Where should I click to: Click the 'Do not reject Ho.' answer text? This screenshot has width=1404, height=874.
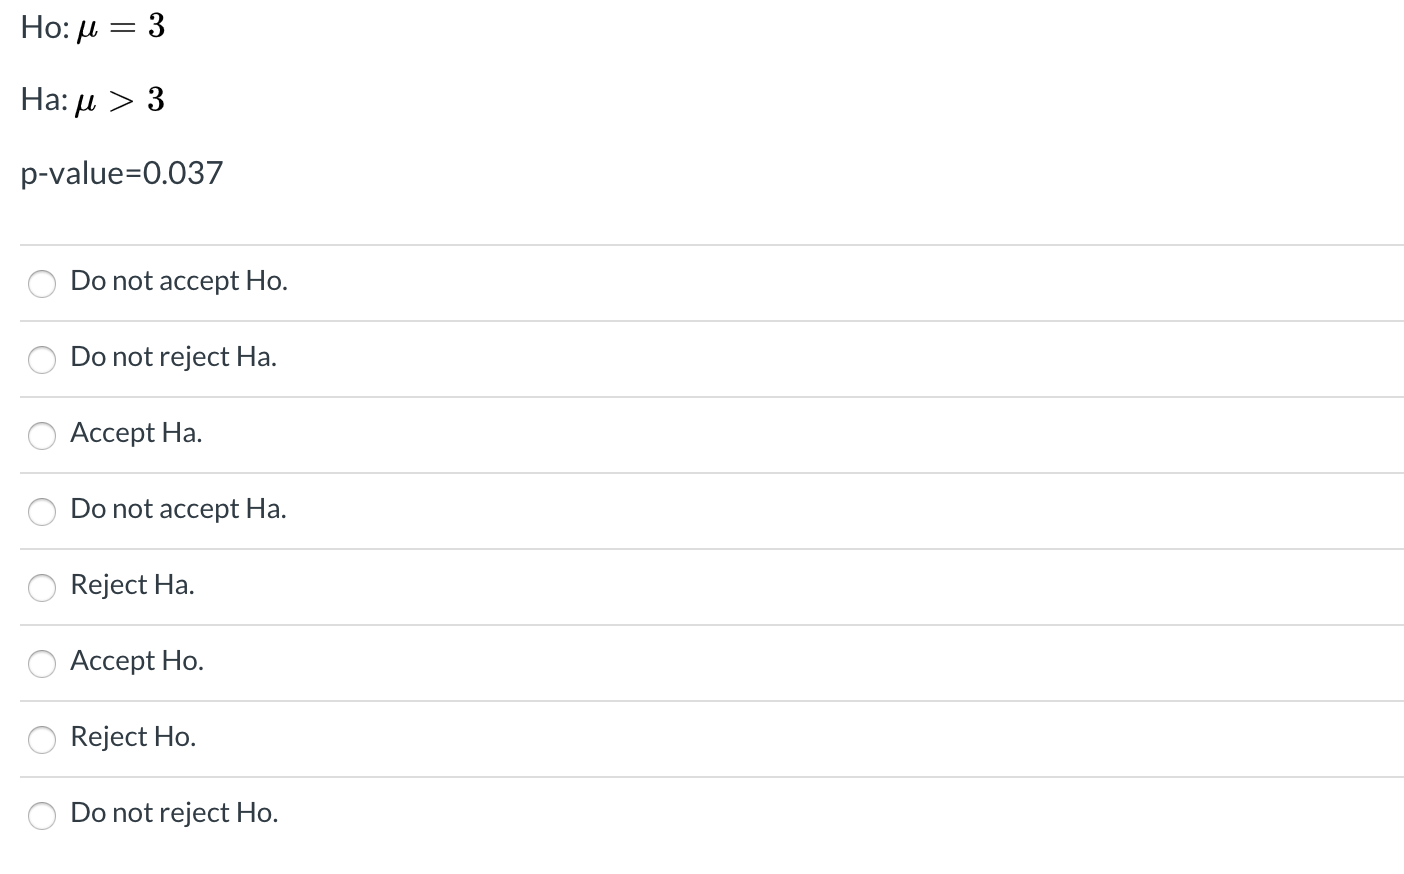[174, 813]
